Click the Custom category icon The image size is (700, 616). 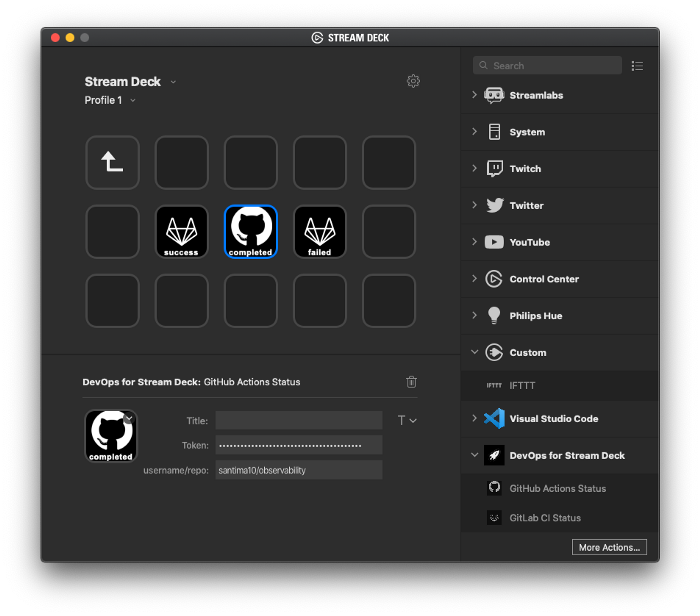click(494, 353)
